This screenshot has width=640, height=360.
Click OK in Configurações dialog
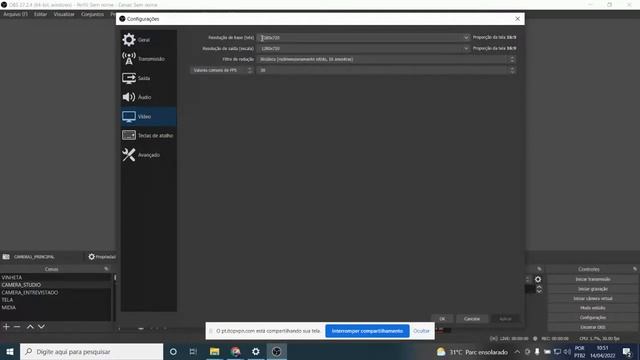(442, 319)
